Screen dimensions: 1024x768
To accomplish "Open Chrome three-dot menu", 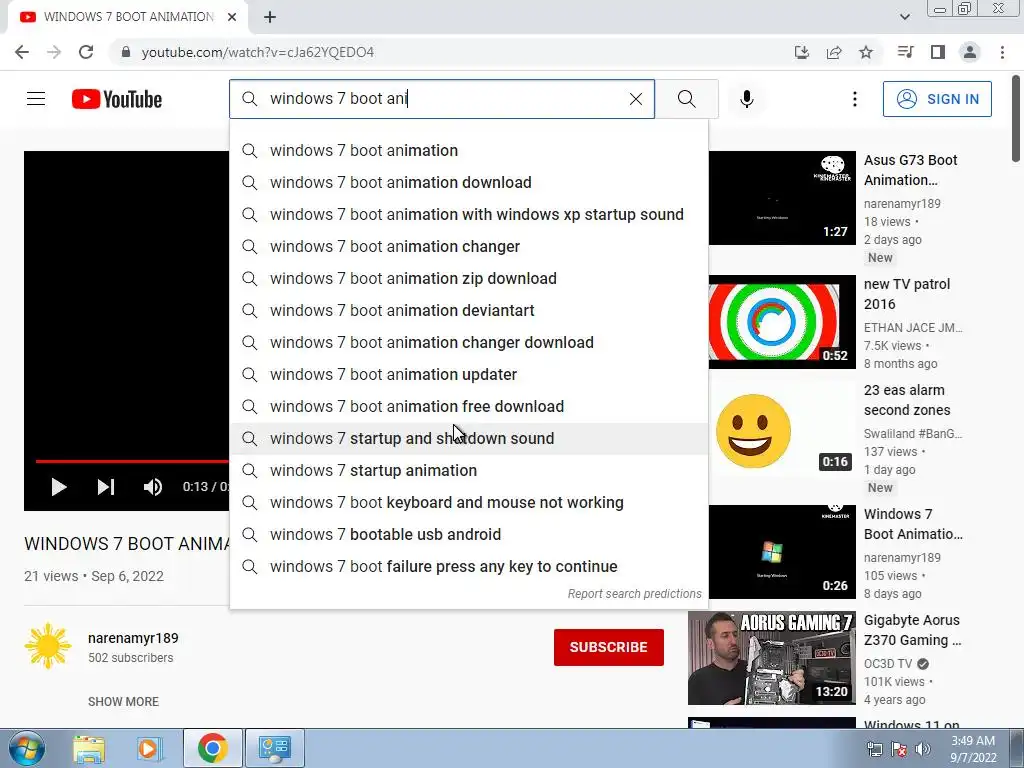I will [x=1002, y=52].
